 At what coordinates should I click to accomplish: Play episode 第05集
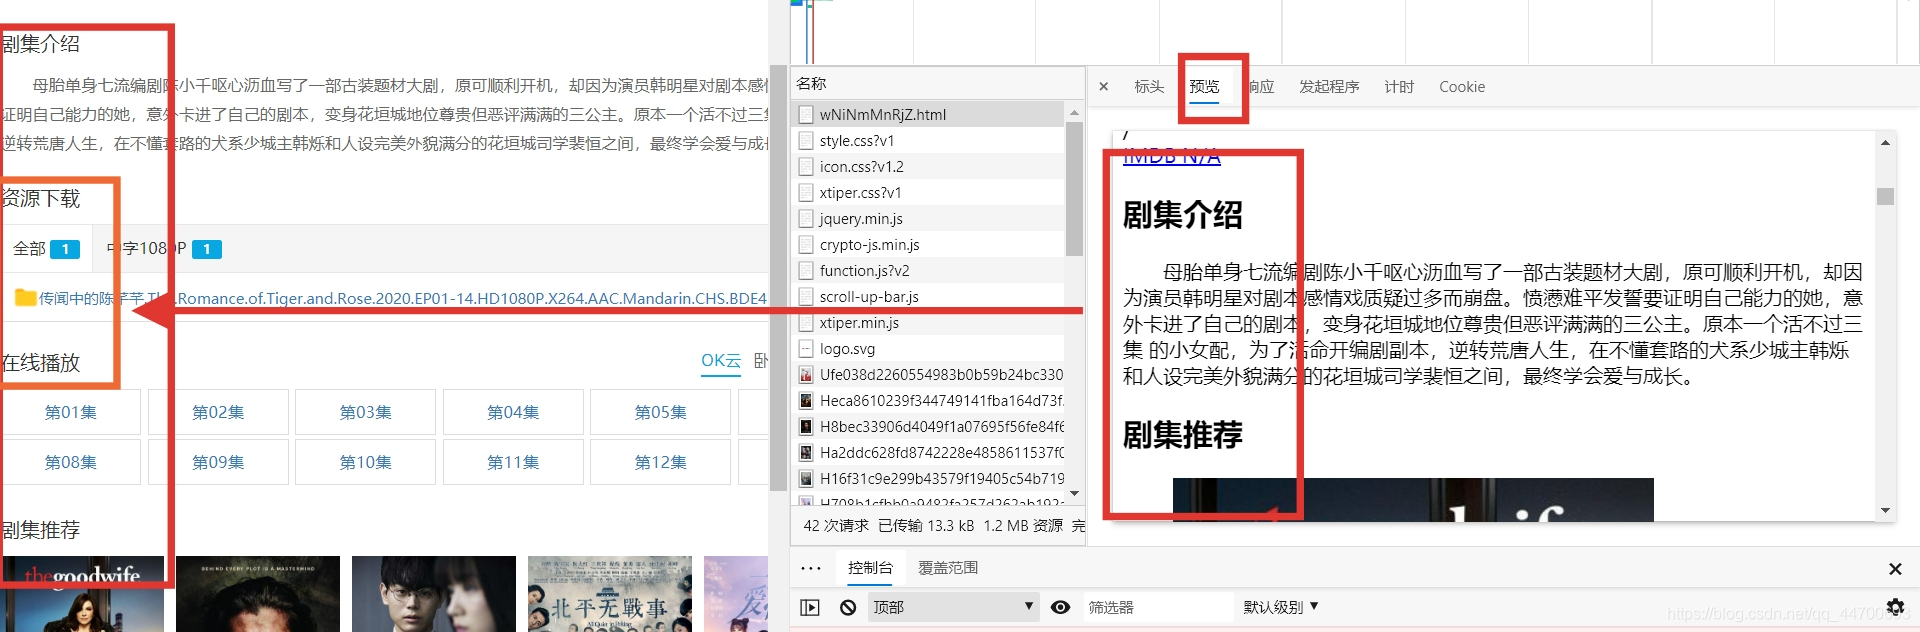coord(660,412)
